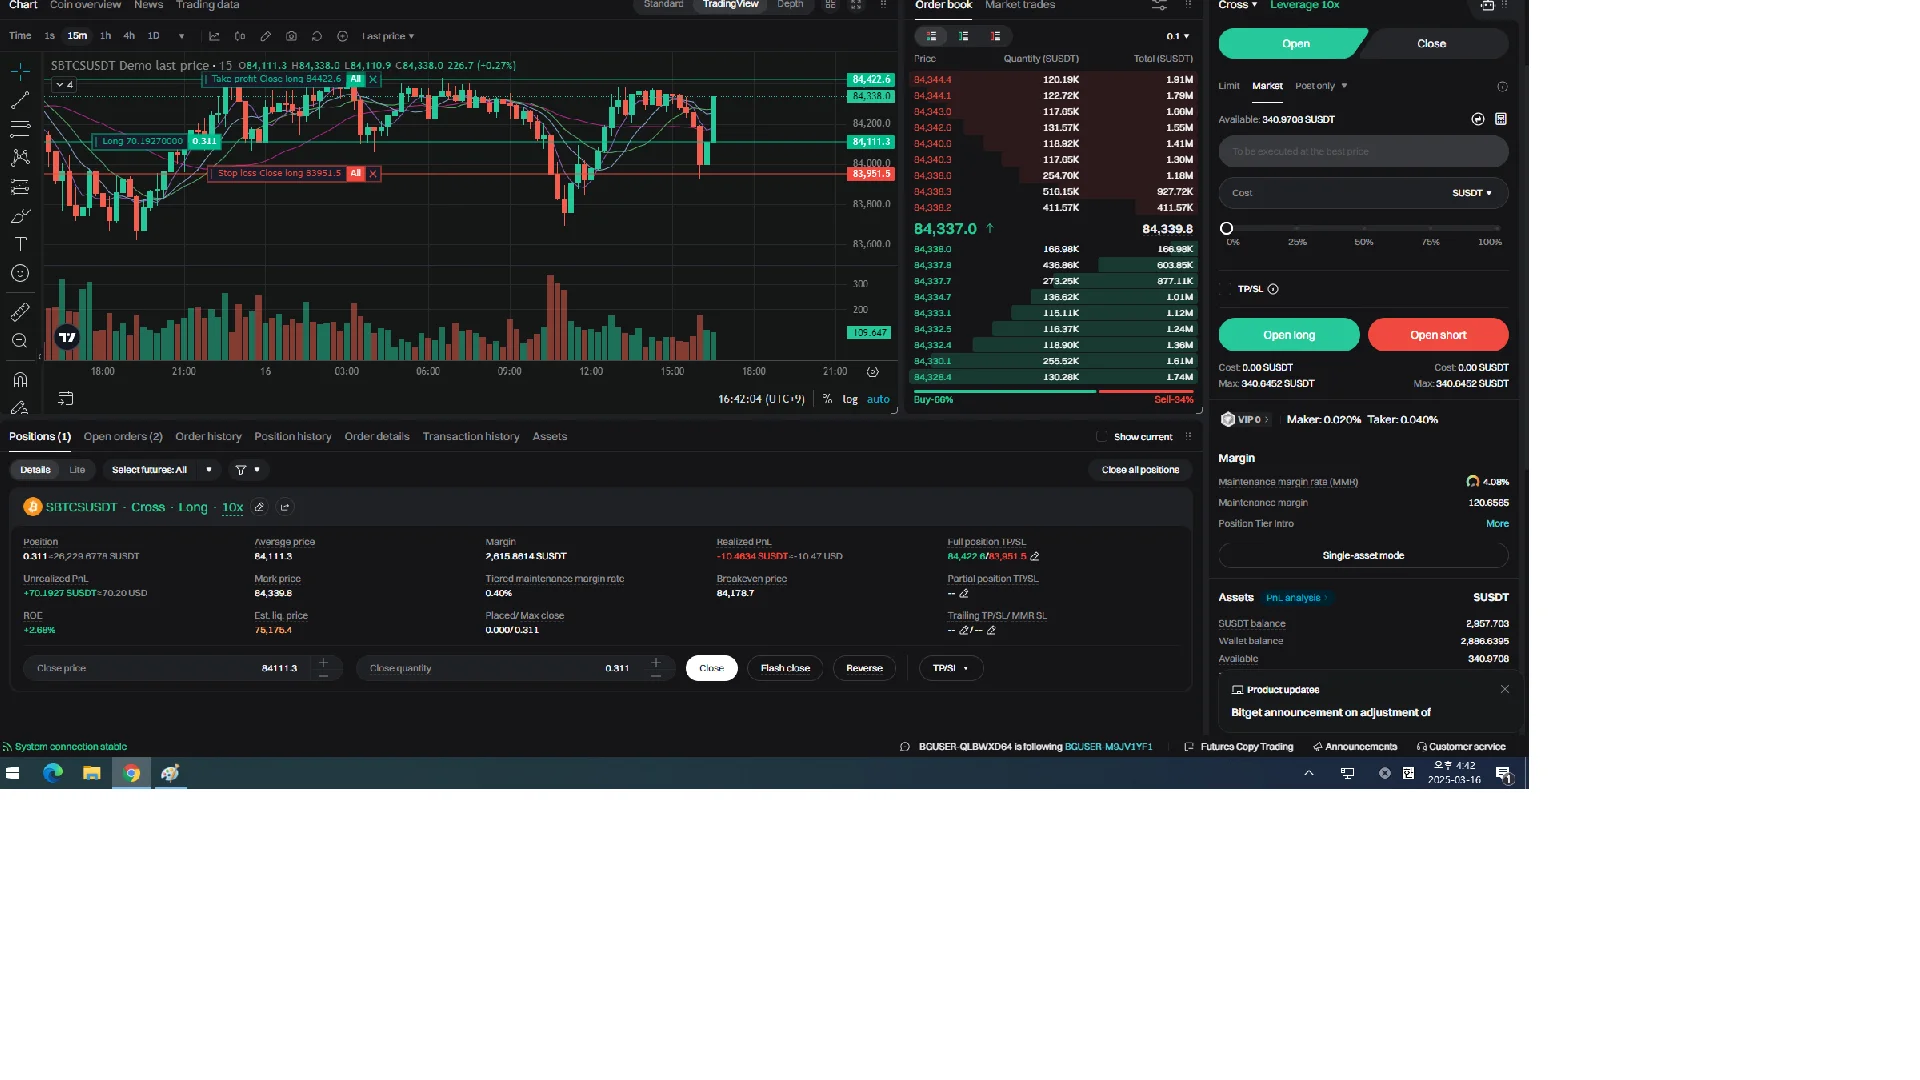Click the chart zoom out tool
This screenshot has width=1920, height=1080.
[x=20, y=341]
